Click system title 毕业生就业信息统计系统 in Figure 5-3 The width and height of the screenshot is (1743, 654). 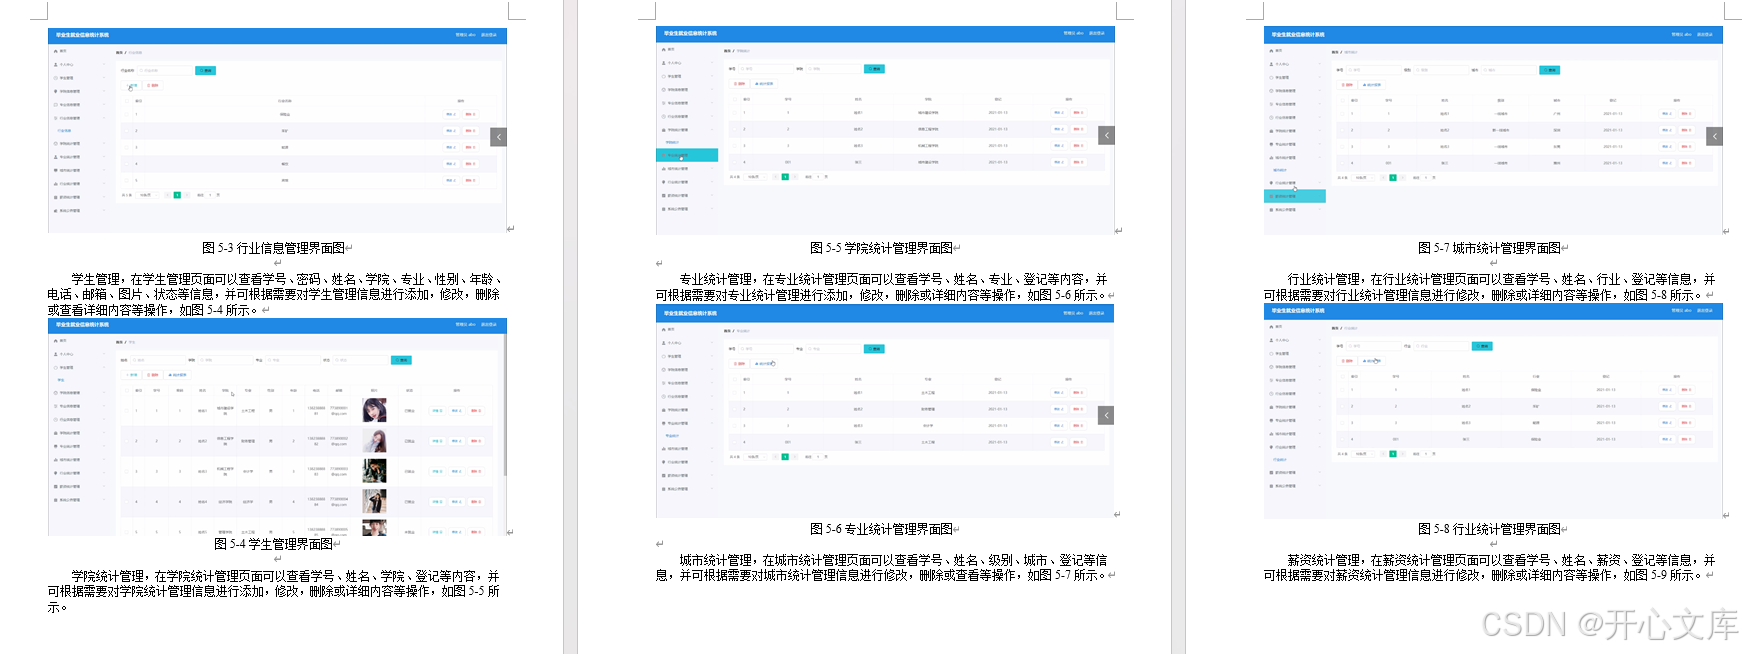[82, 34]
